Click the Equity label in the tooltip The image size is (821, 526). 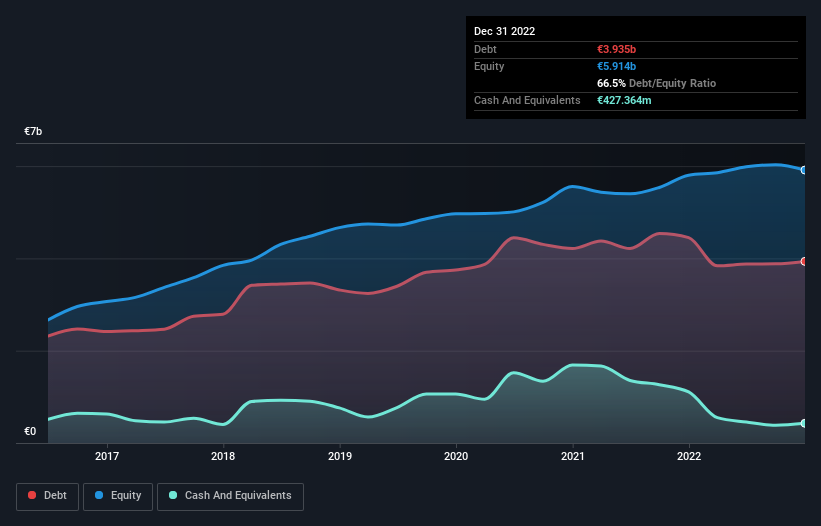pos(489,66)
